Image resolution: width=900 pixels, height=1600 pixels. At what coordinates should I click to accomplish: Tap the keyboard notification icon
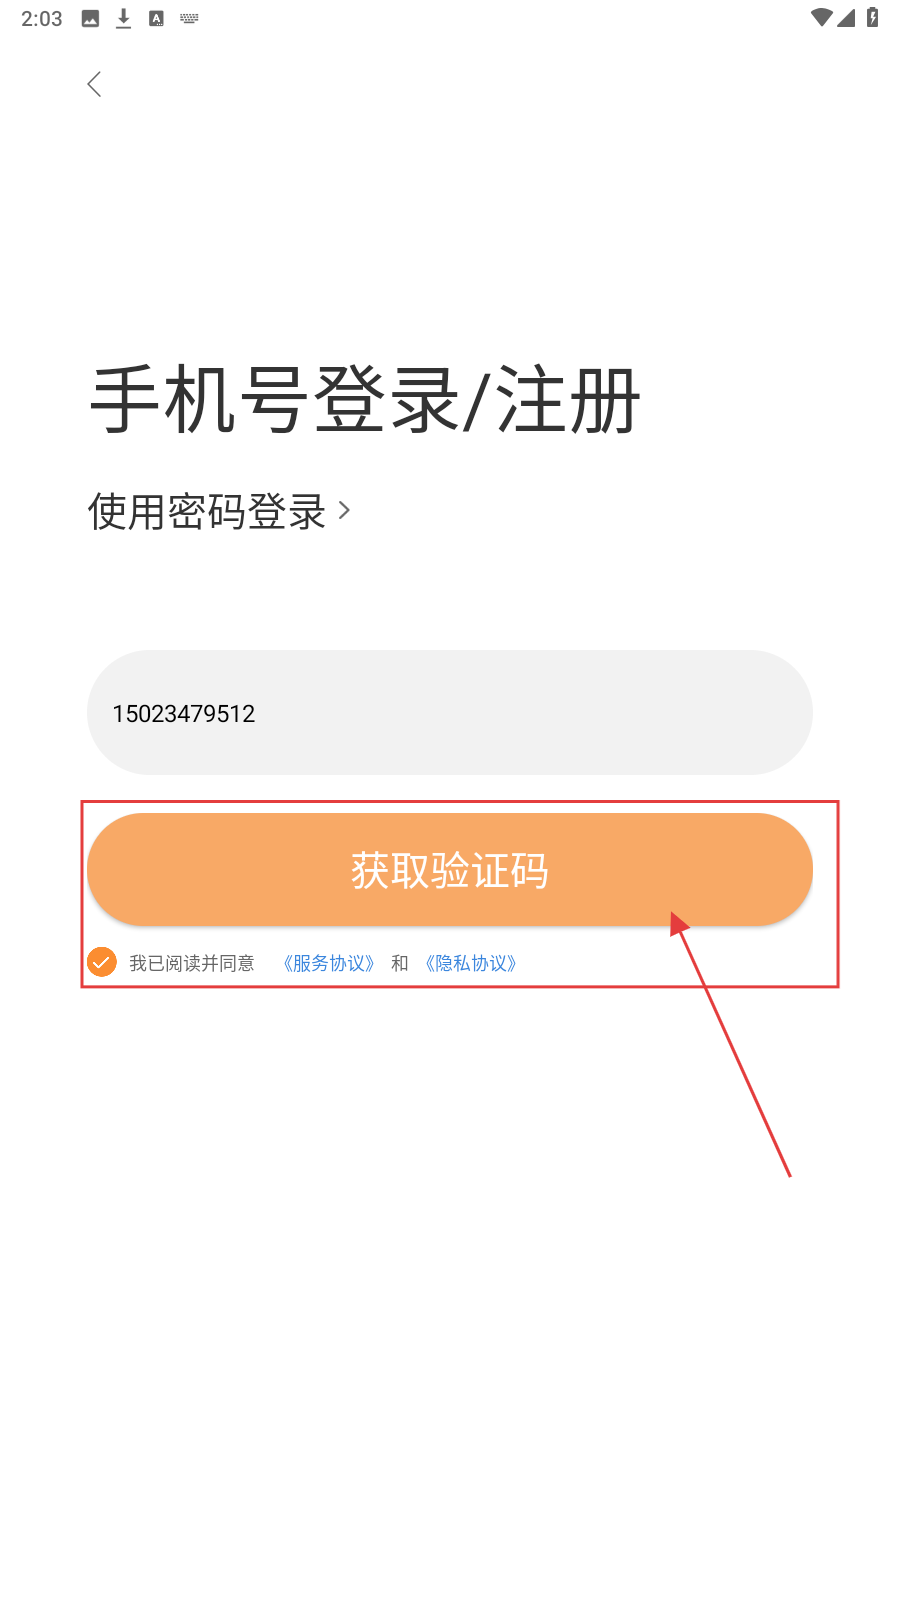pyautogui.click(x=189, y=18)
